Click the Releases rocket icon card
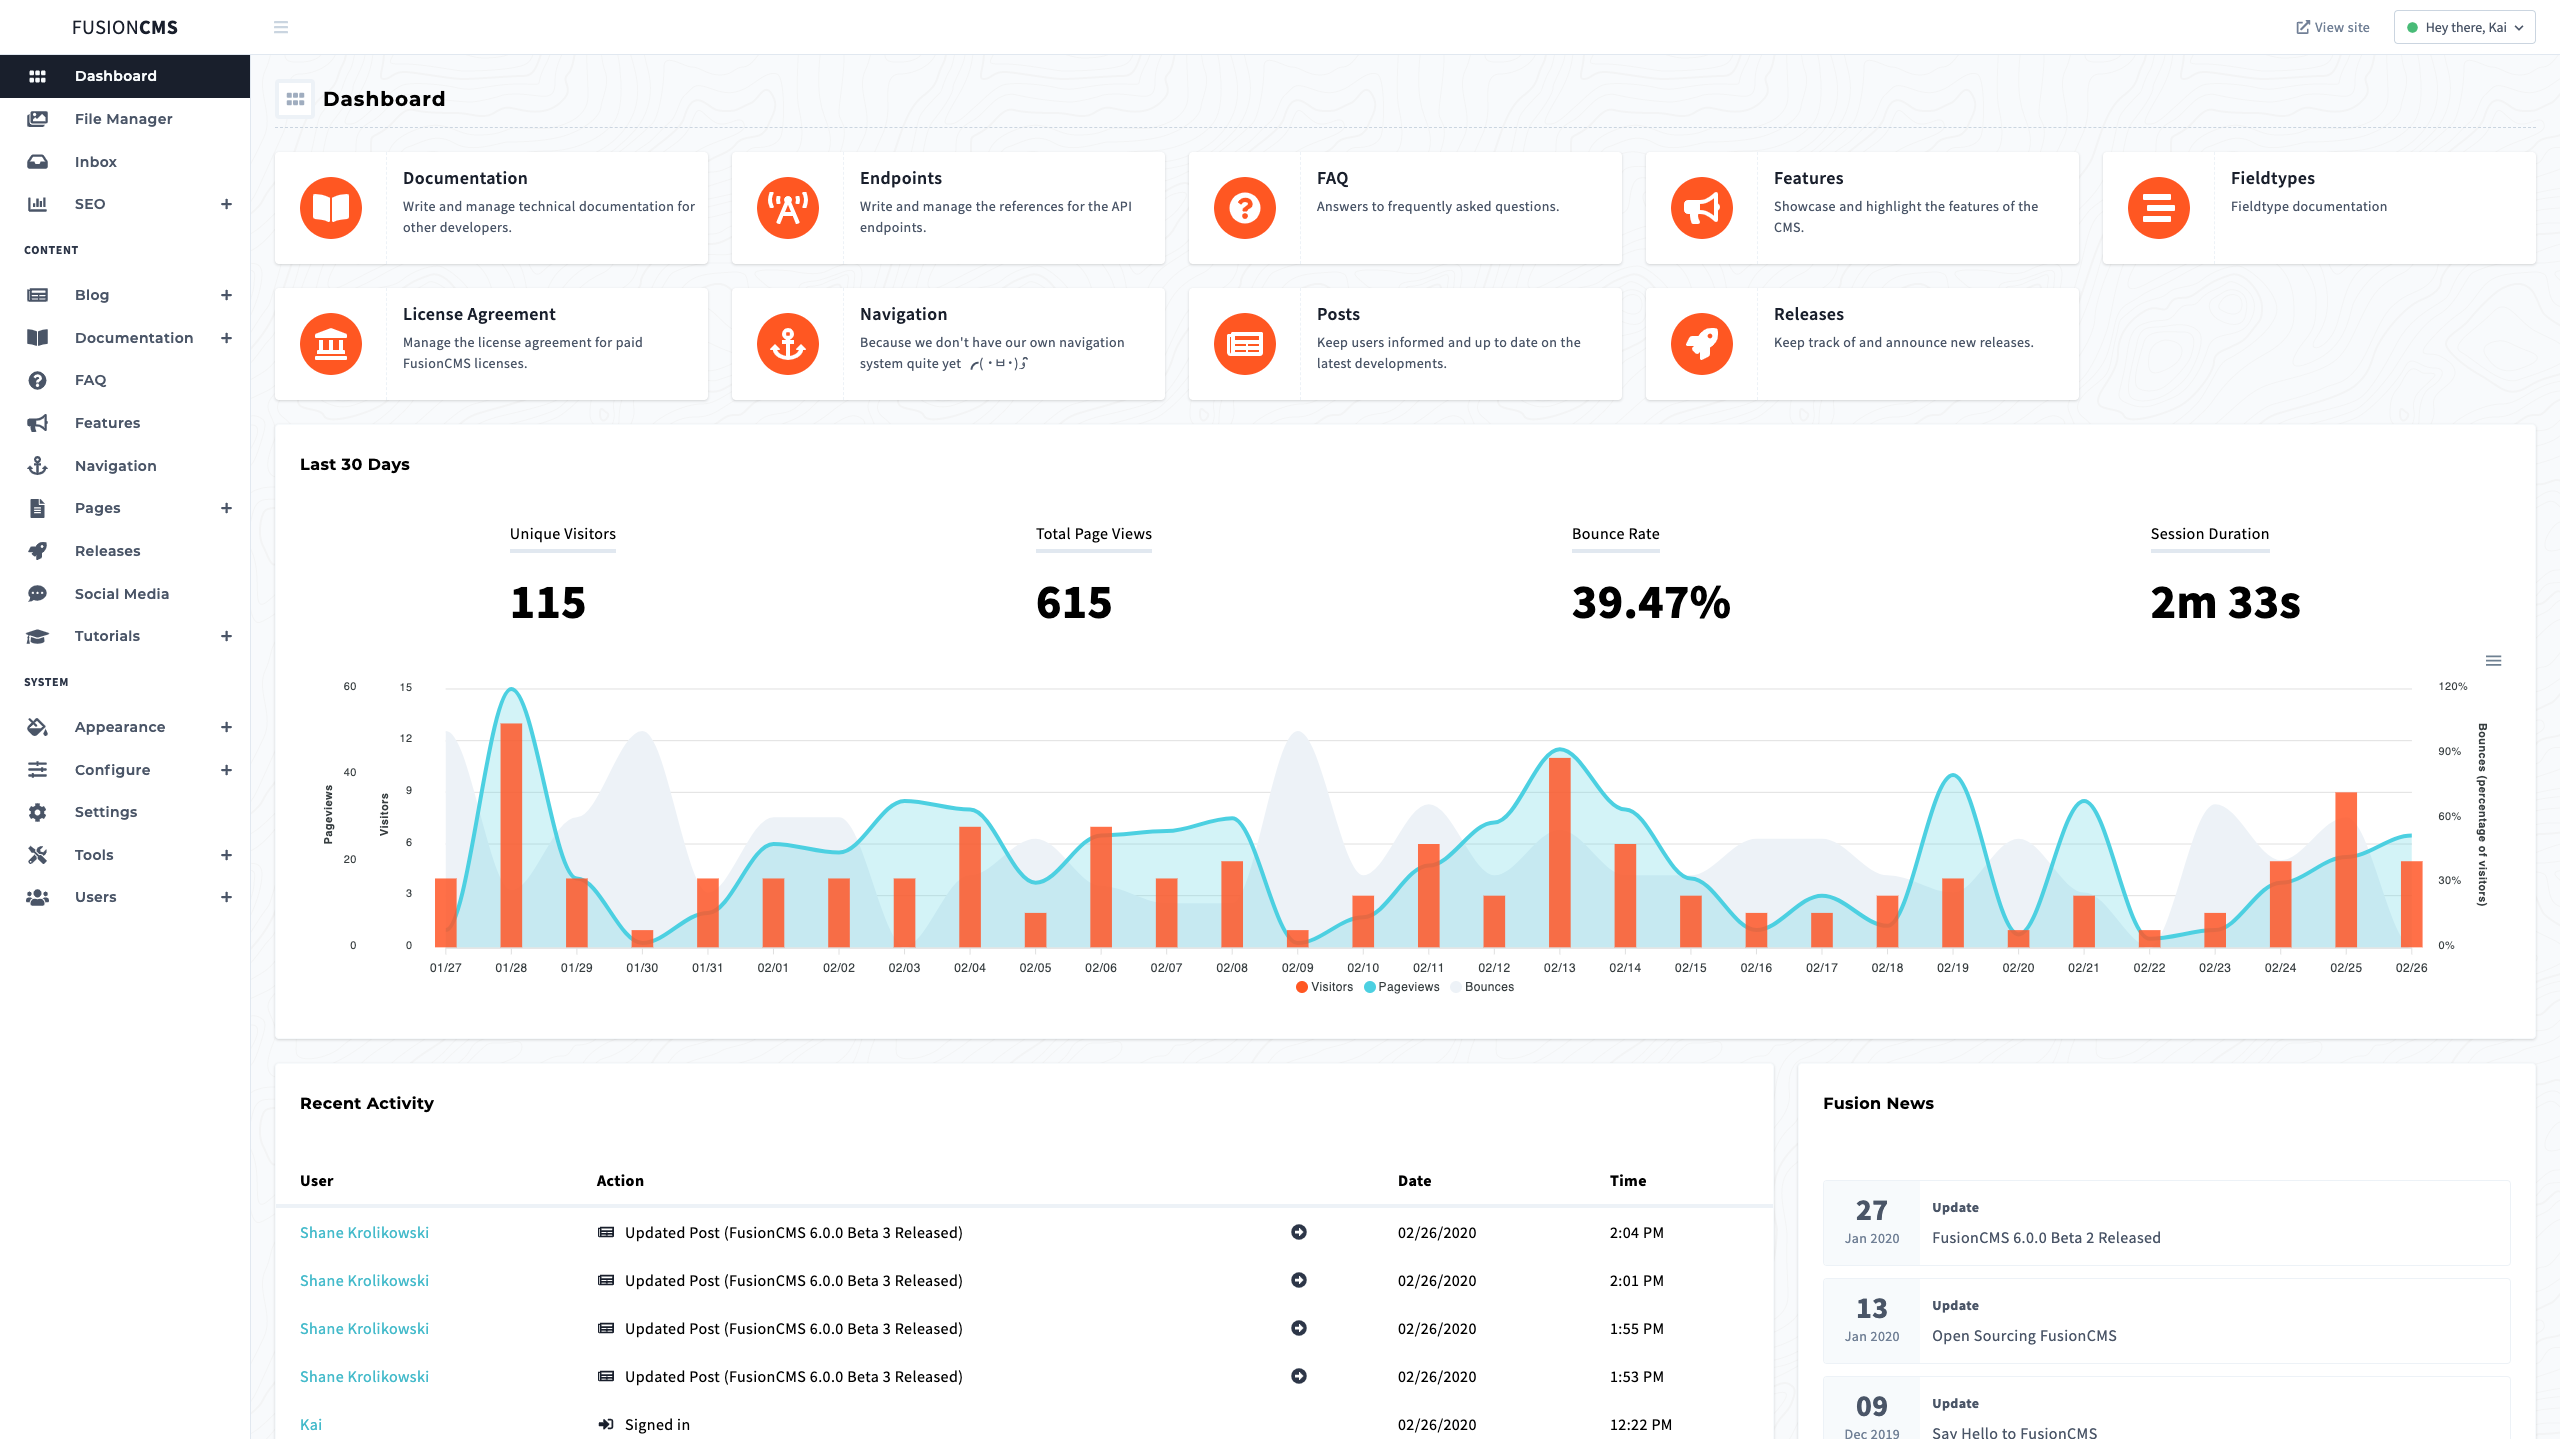2560x1439 pixels. [1702, 344]
